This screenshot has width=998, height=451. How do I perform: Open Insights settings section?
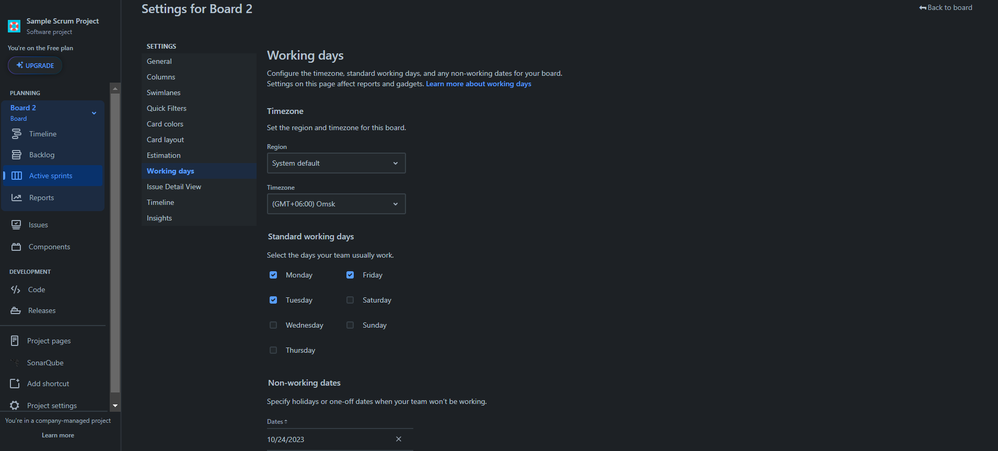click(x=199, y=218)
